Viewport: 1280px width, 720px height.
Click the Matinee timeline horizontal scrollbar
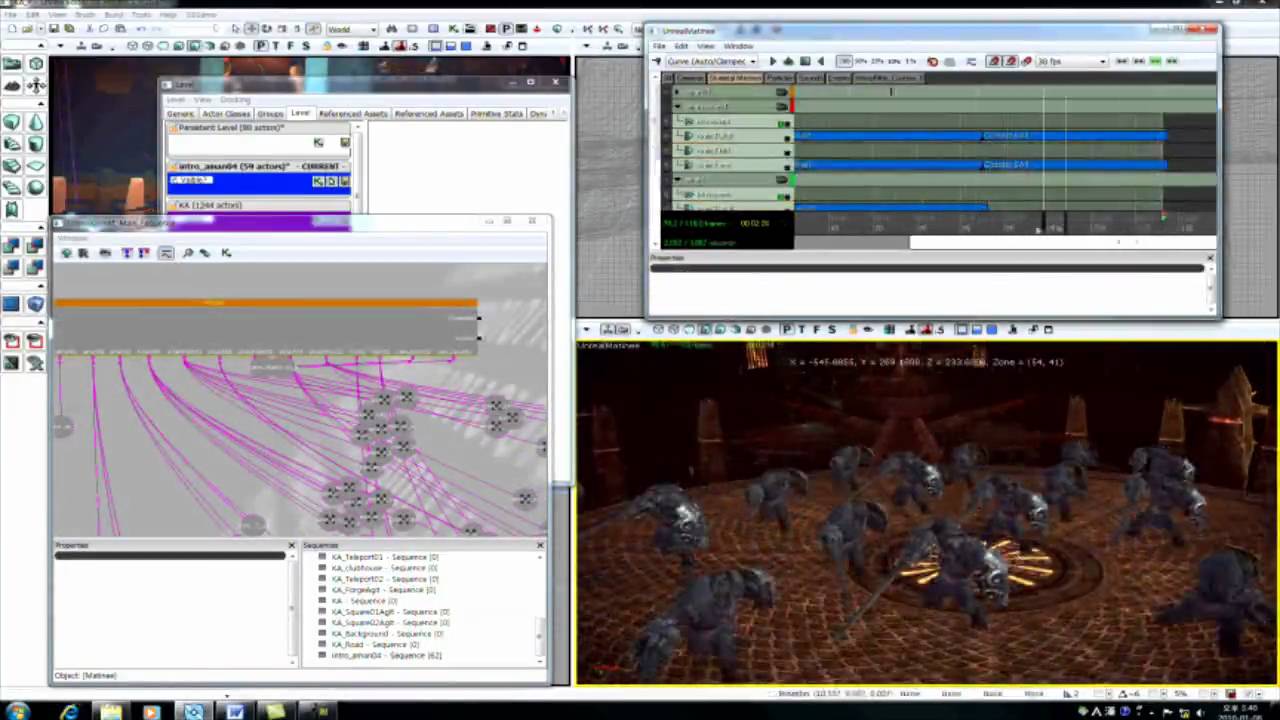[1062, 242]
